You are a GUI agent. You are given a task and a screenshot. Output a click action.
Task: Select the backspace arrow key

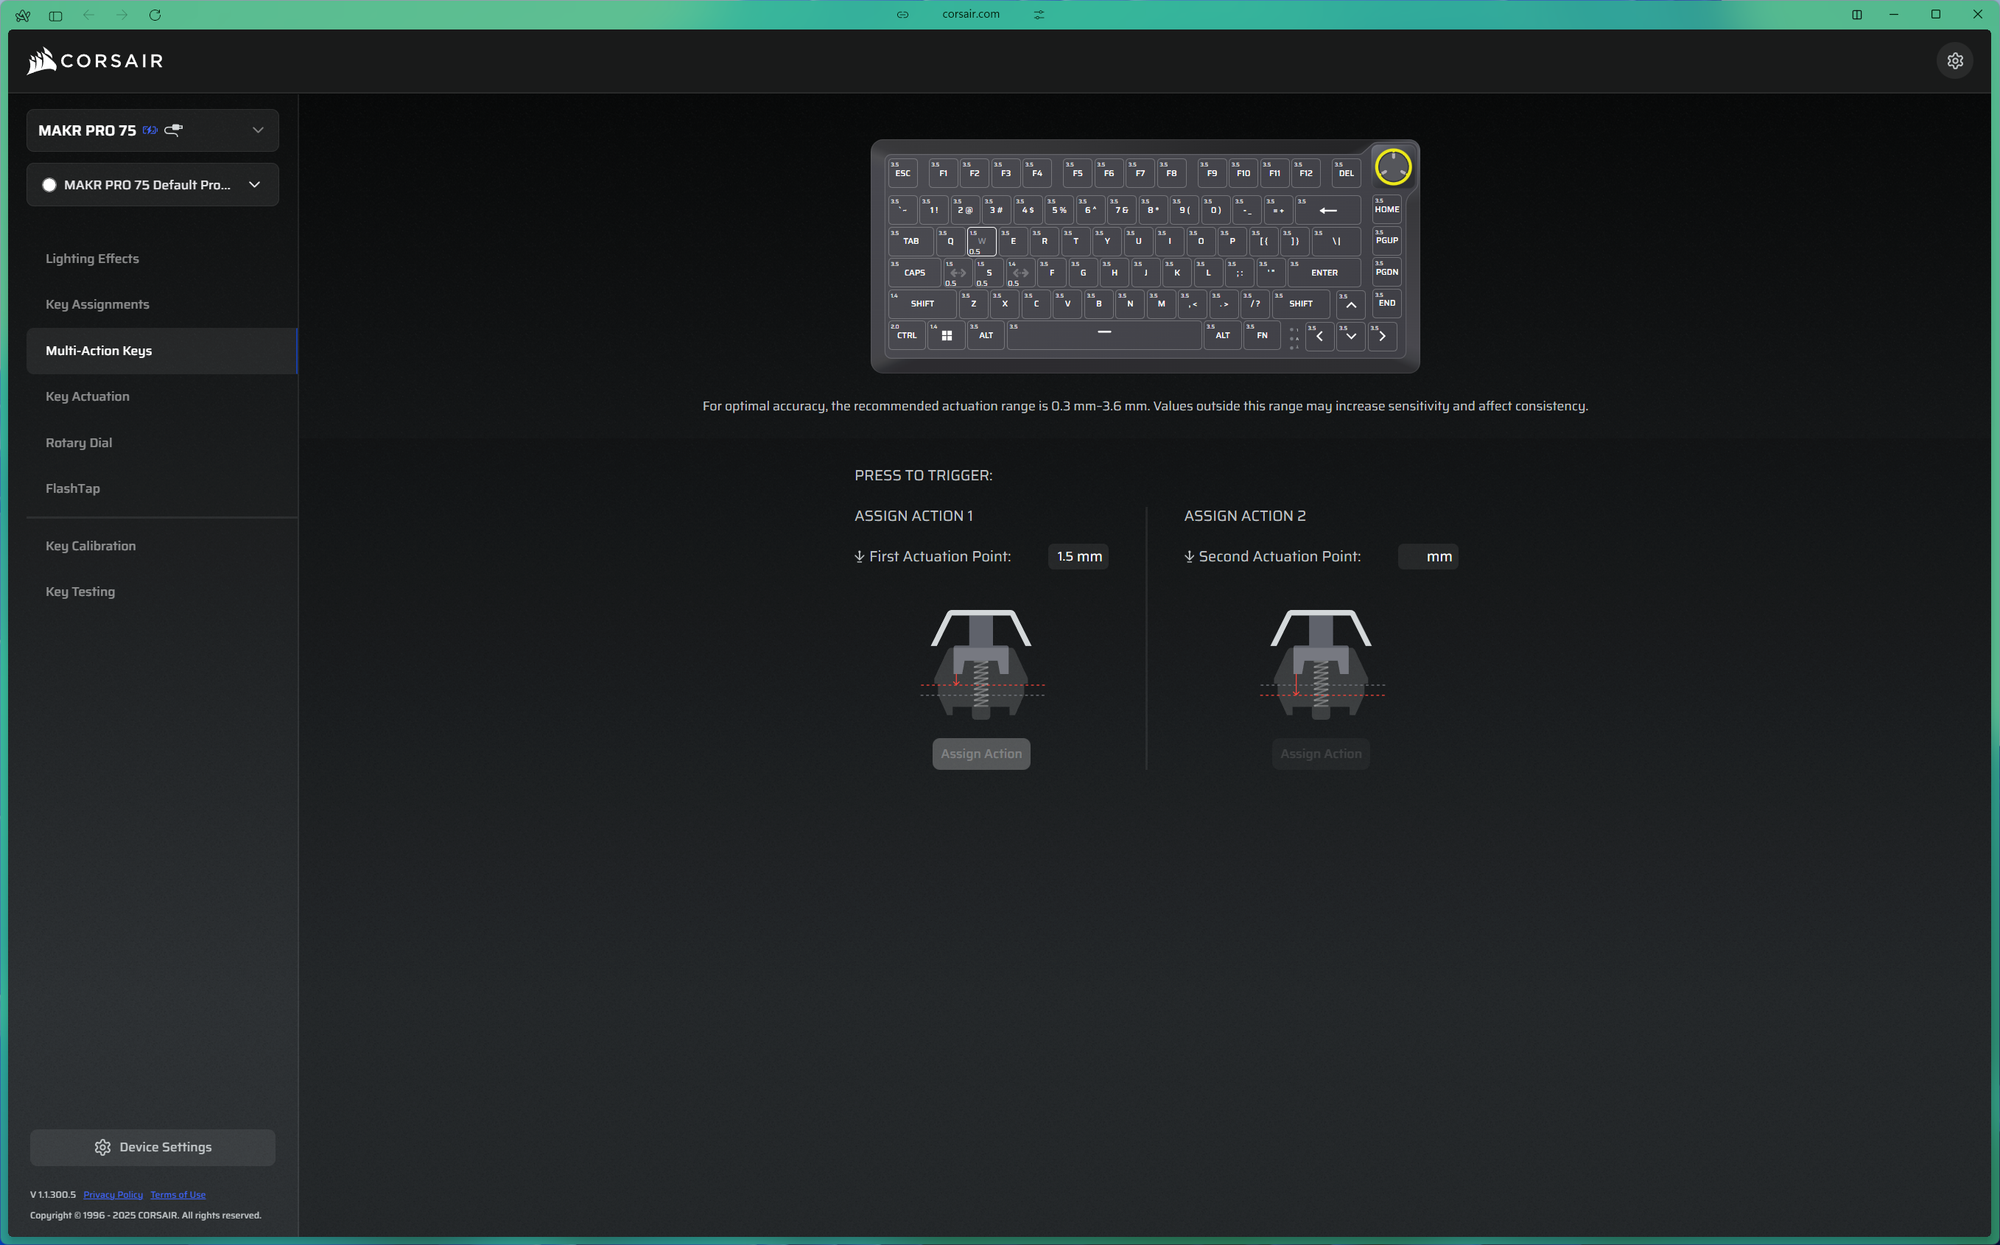(1328, 210)
